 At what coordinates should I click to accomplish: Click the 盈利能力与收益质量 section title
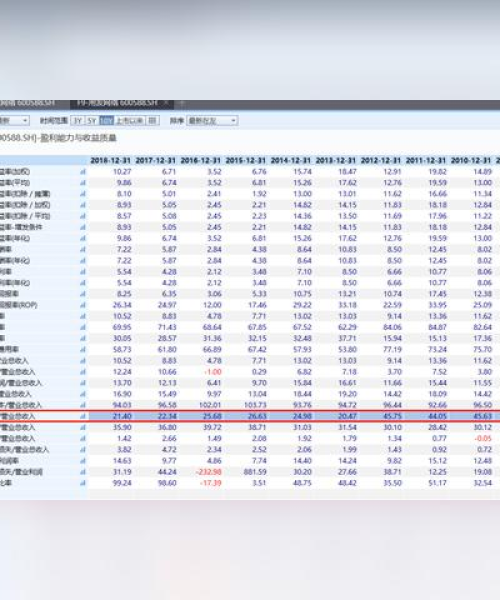click(x=78, y=138)
